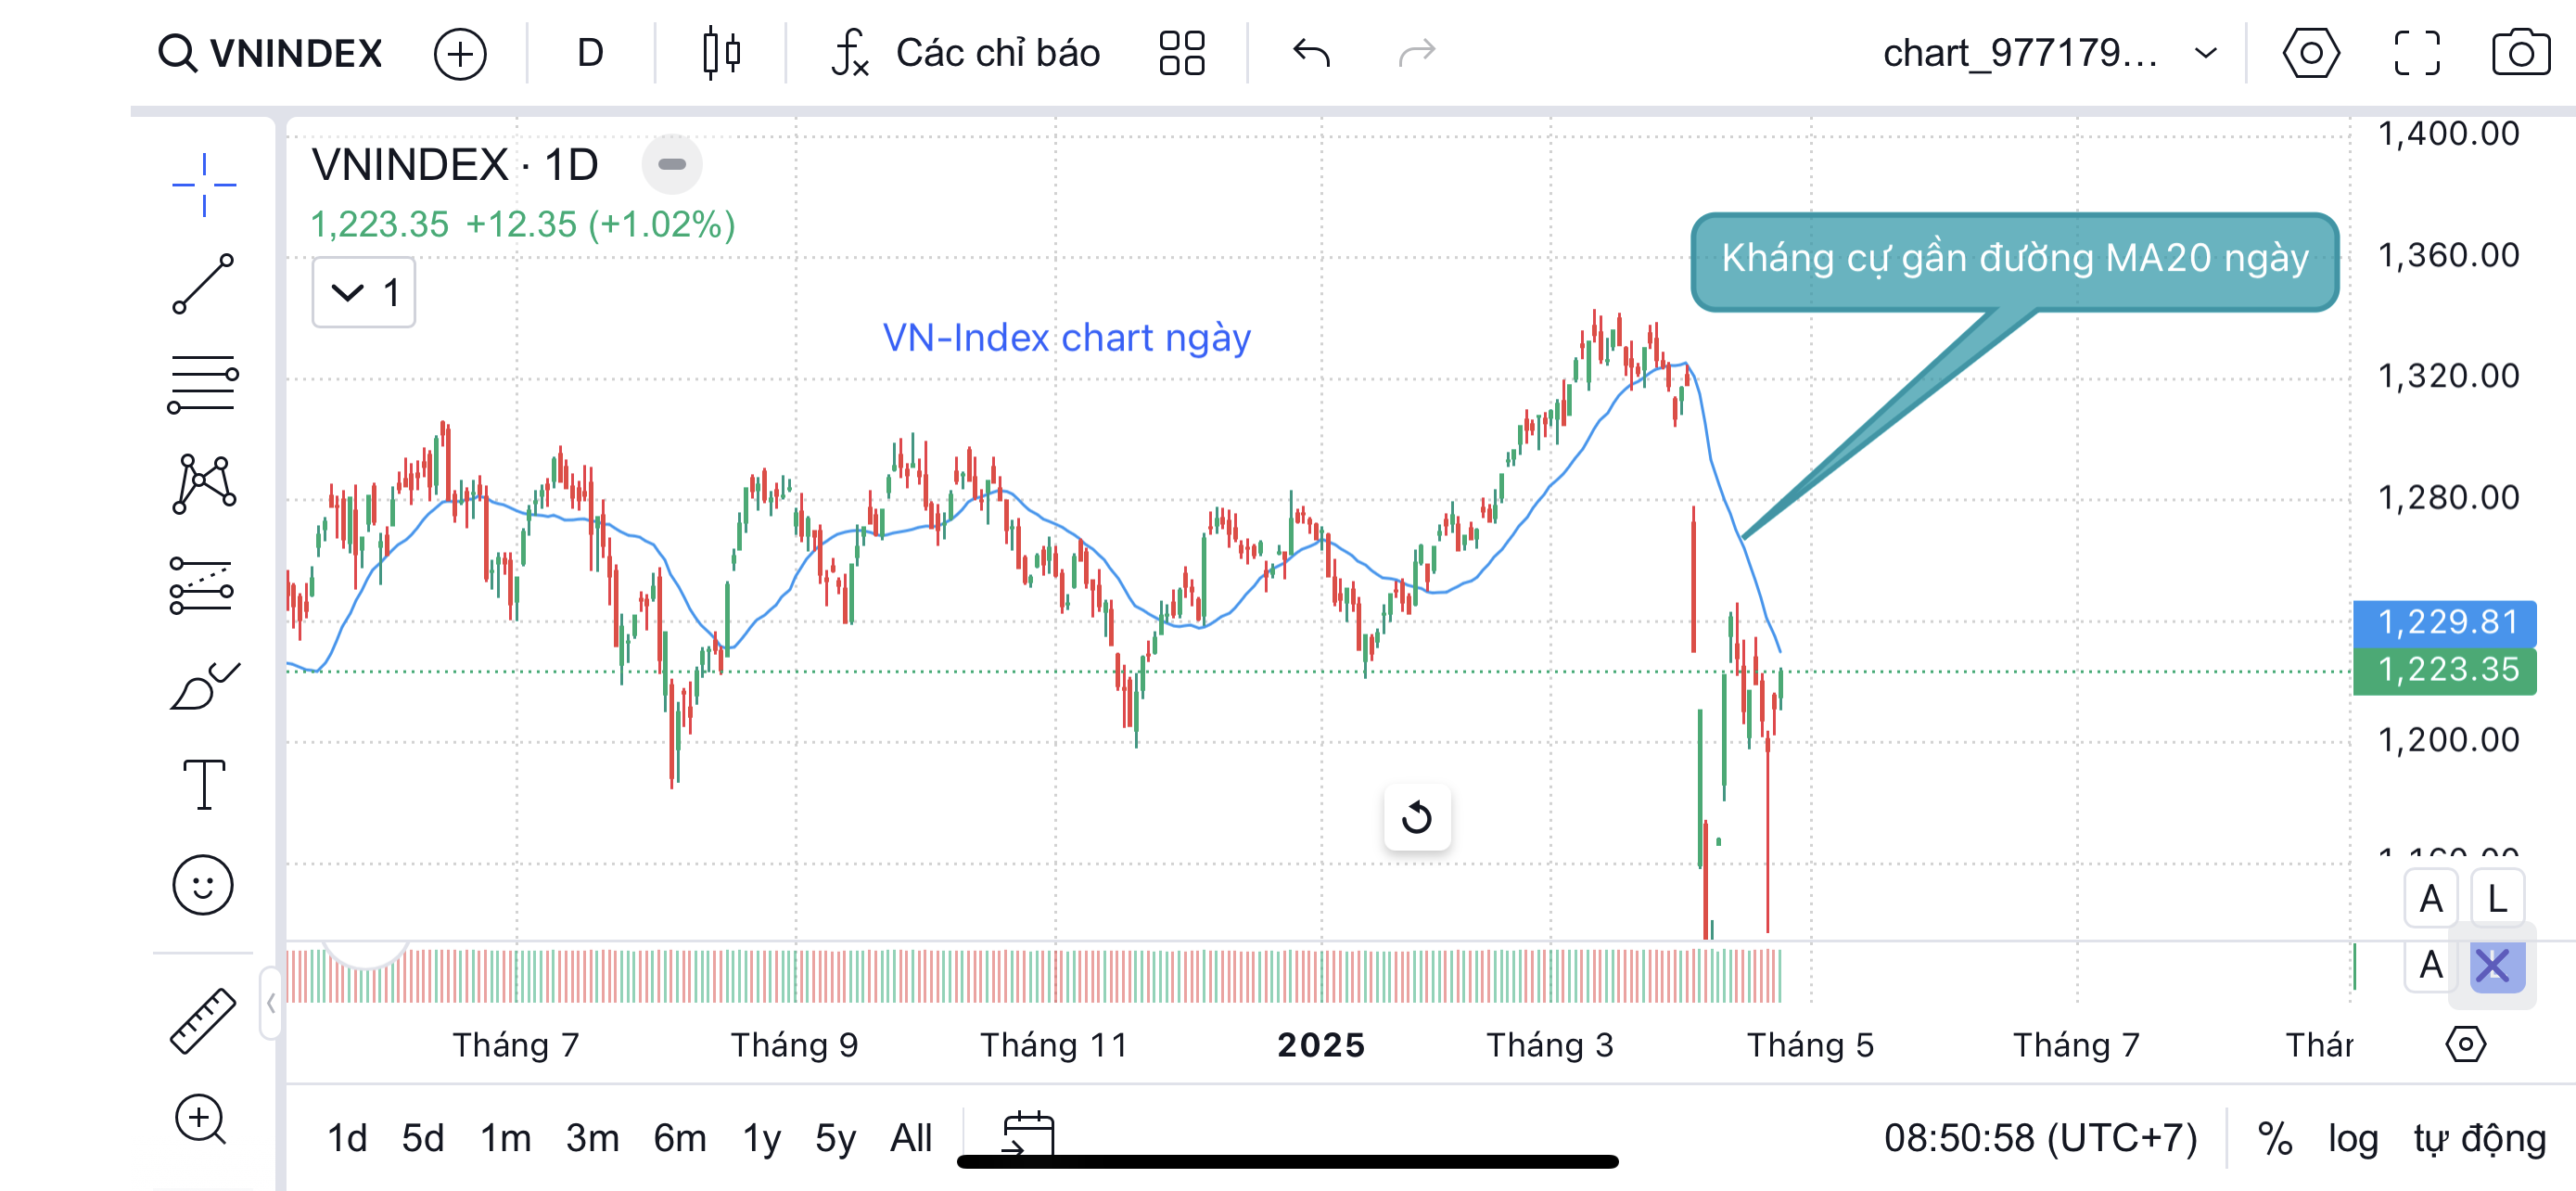The image size is (2576, 1191).
Task: Open Các chỉ báo indicators
Action: (x=966, y=53)
